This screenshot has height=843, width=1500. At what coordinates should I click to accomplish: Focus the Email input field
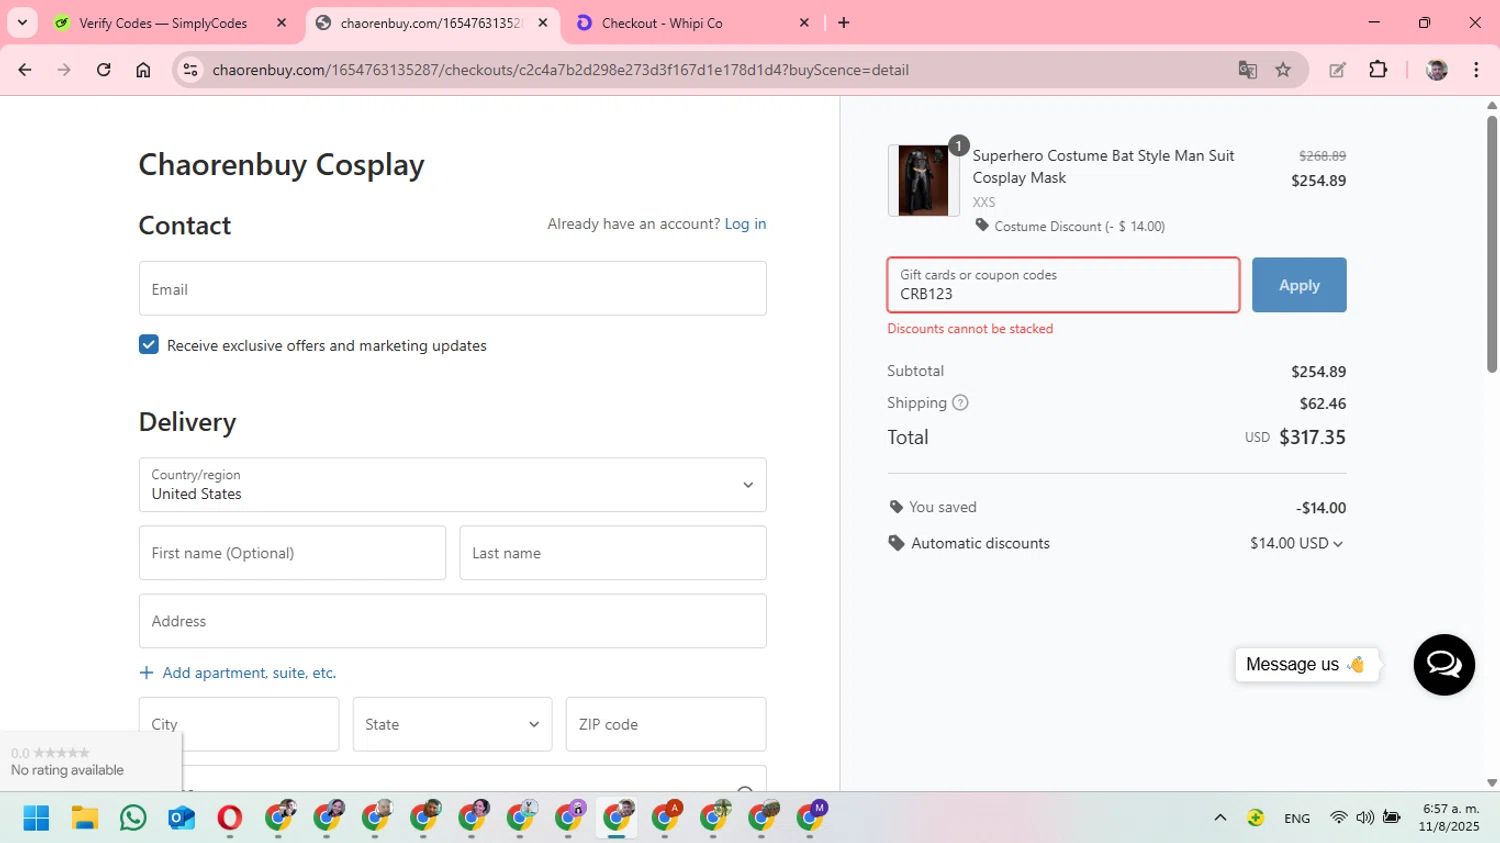[x=453, y=289]
